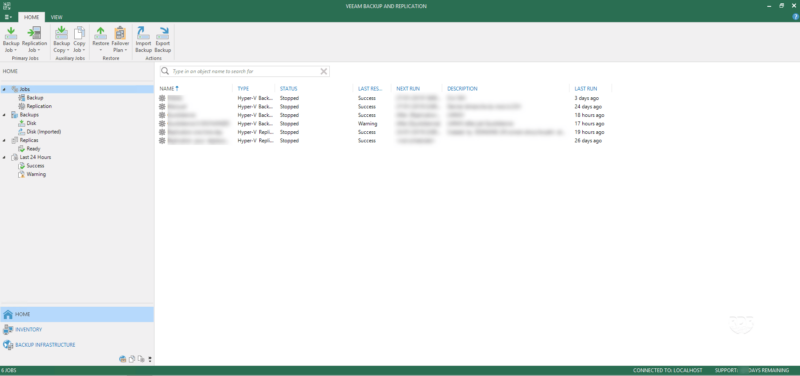The width and height of the screenshot is (800, 376).
Task: Open the Failover Plan ribbon button
Action: tap(120, 40)
